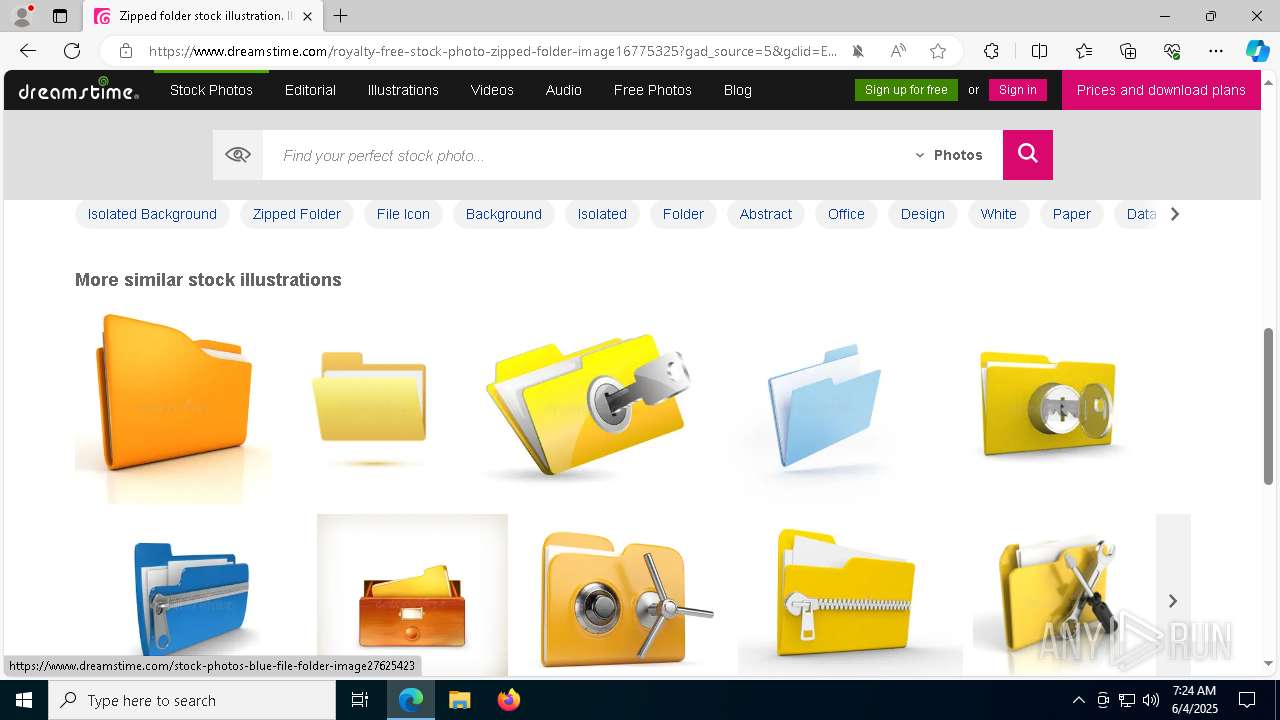Open the volume speaker tray icon

point(1150,700)
